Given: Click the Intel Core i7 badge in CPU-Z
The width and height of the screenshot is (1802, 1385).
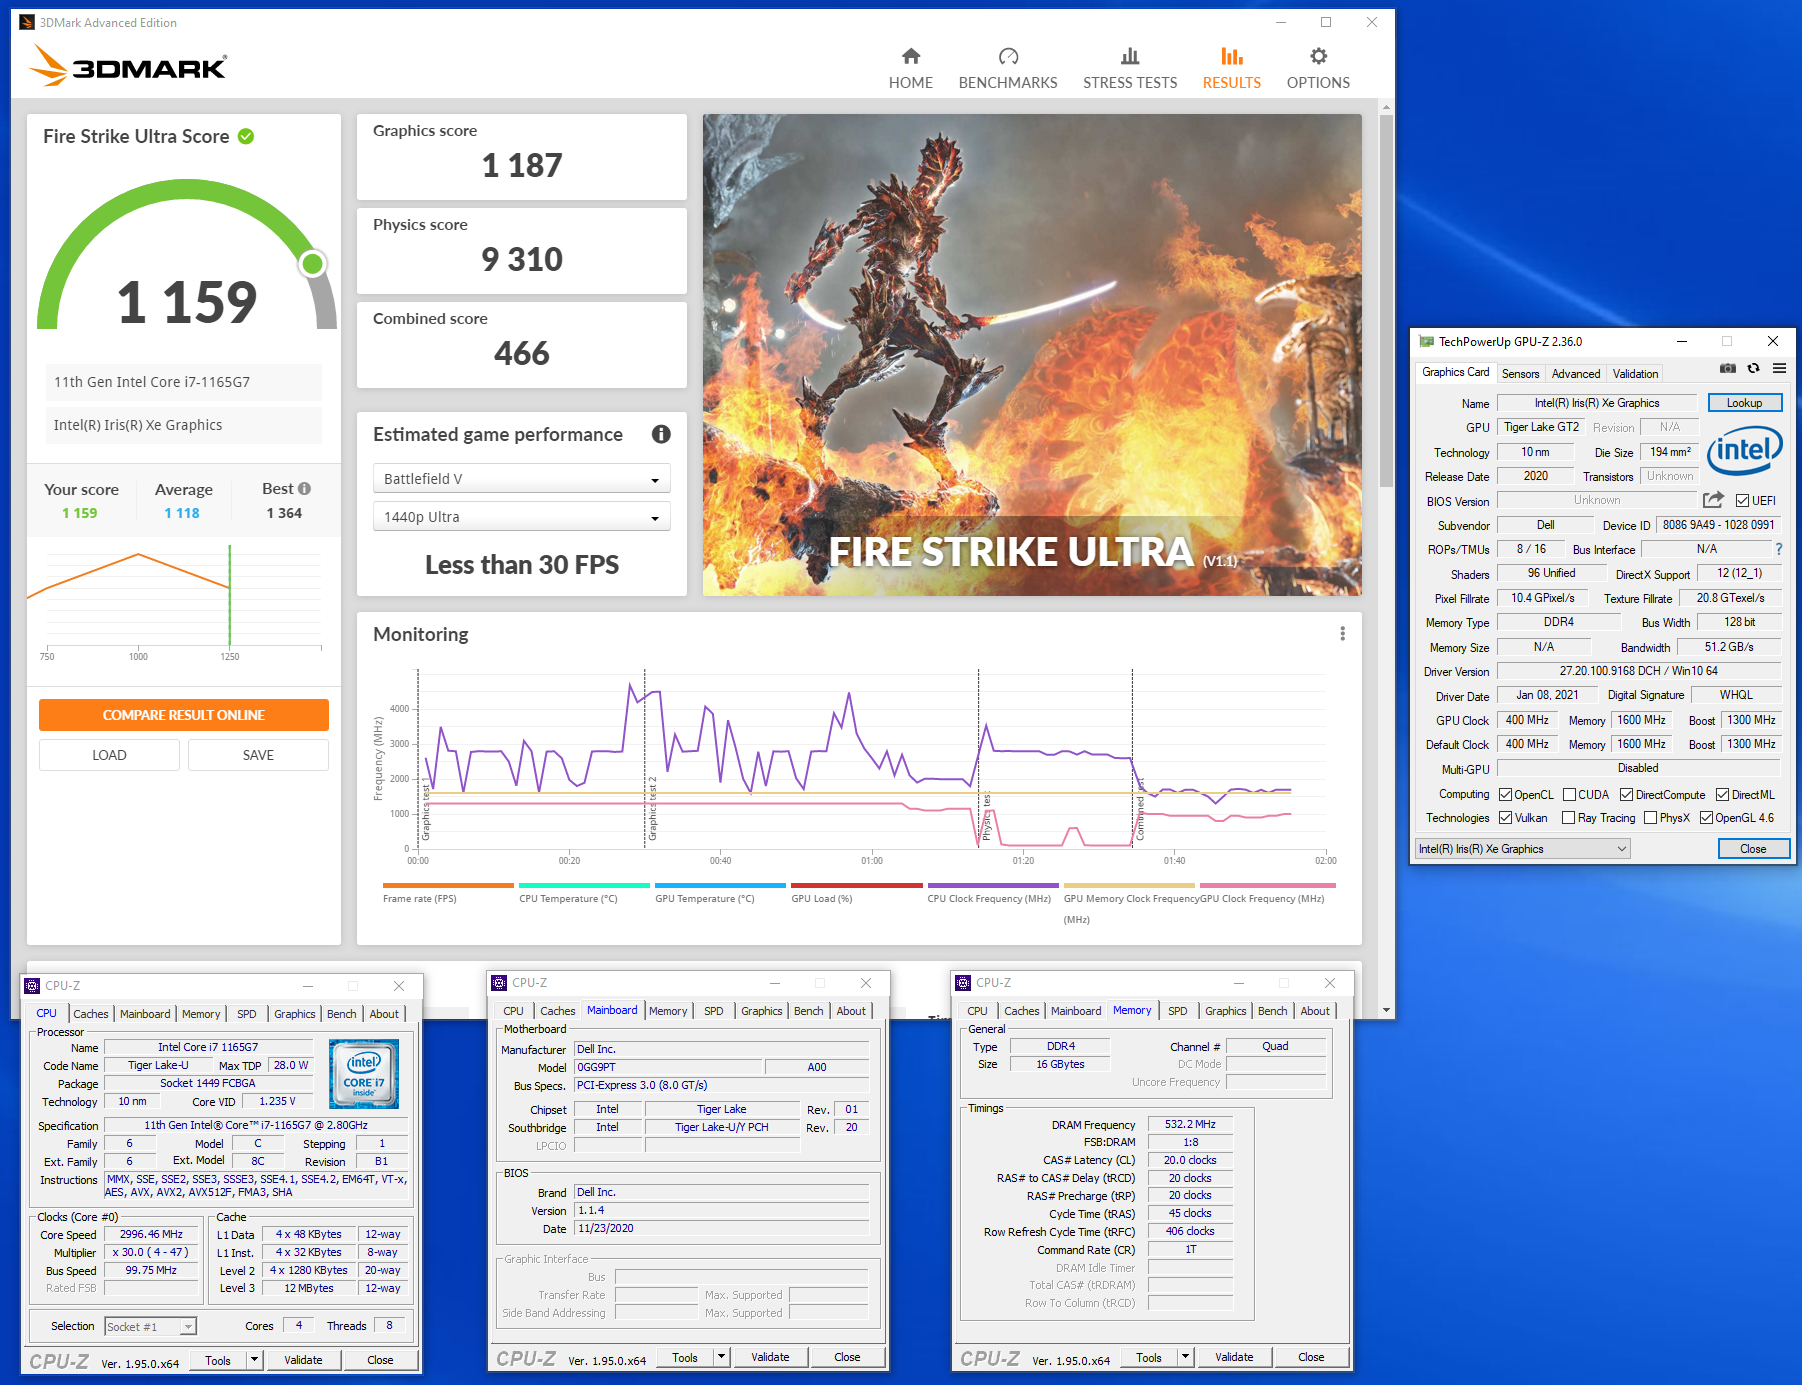Looking at the screenshot, I should pyautogui.click(x=364, y=1074).
